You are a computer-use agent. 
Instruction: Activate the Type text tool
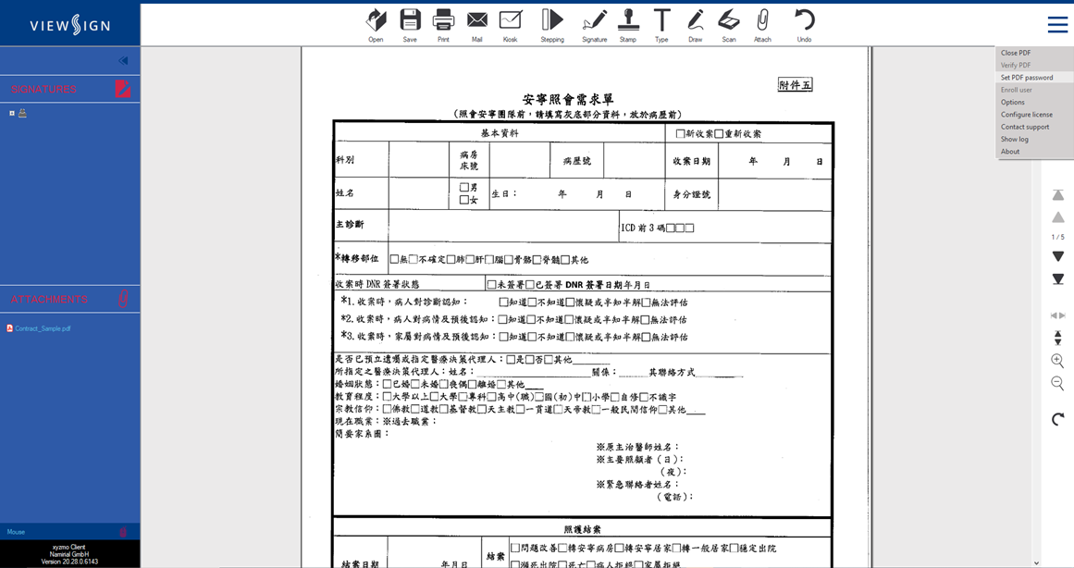(662, 25)
